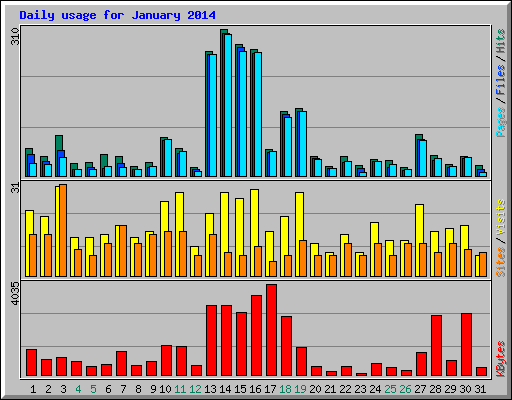Click day label '27' on x-axis
Viewport: 512px width, 400px height.
pos(420,389)
